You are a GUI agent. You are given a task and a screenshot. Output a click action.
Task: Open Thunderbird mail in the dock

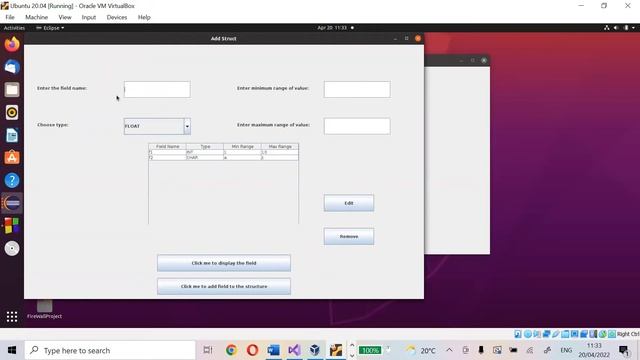[x=12, y=67]
